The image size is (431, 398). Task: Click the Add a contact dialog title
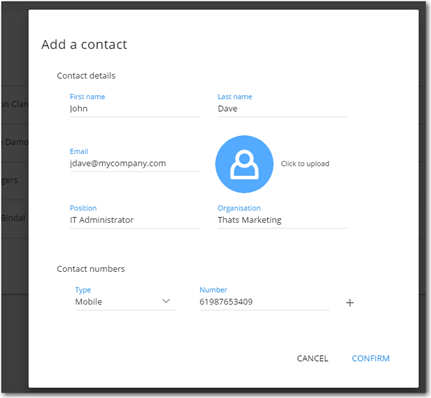pos(84,44)
